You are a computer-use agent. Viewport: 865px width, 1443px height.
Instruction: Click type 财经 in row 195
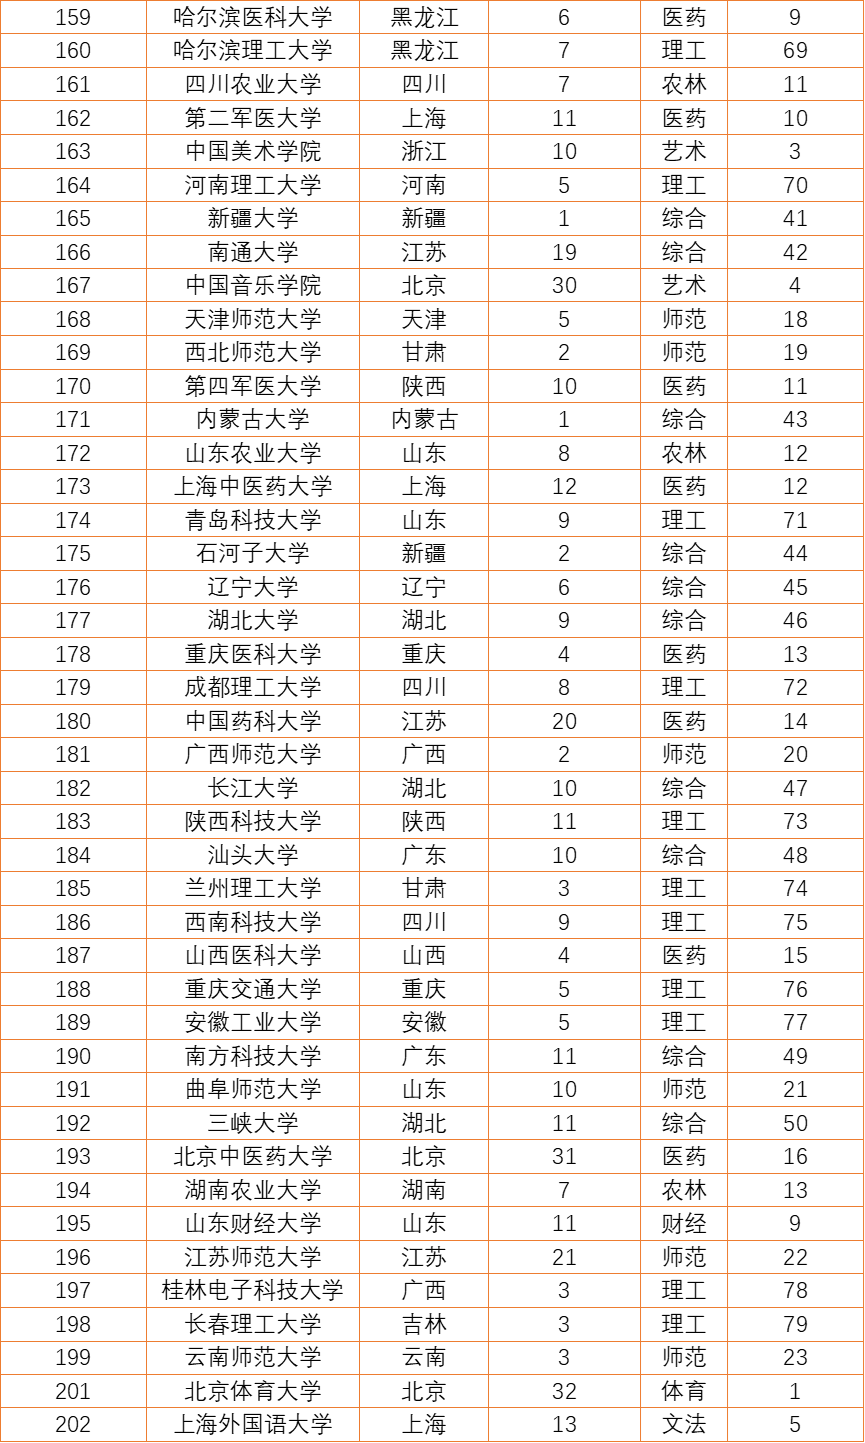pyautogui.click(x=684, y=1223)
